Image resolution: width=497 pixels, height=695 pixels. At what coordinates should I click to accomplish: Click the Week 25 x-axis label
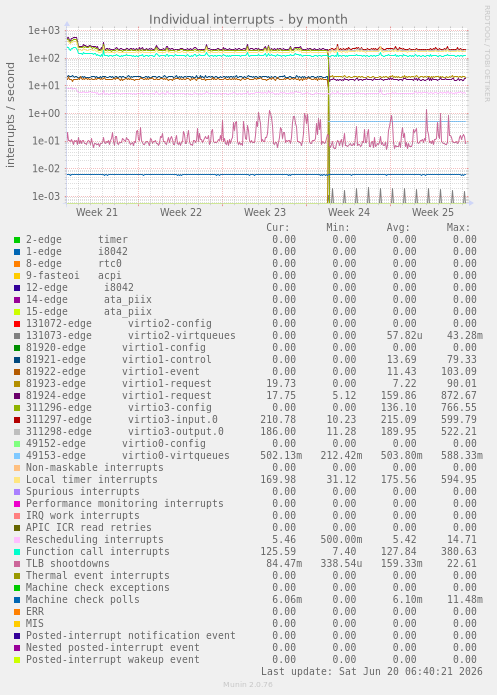coord(433,212)
